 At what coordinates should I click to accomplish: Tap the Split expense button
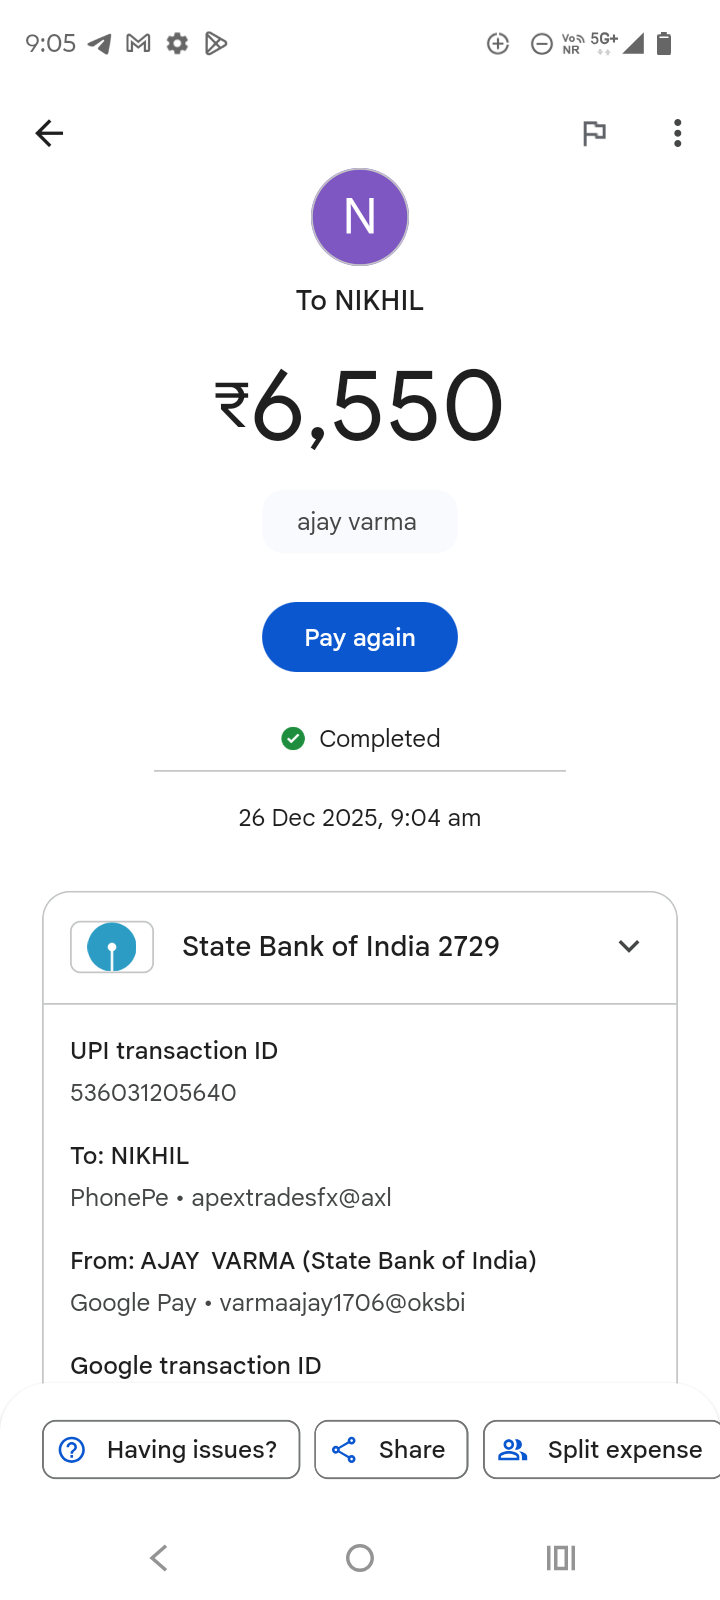602,1449
